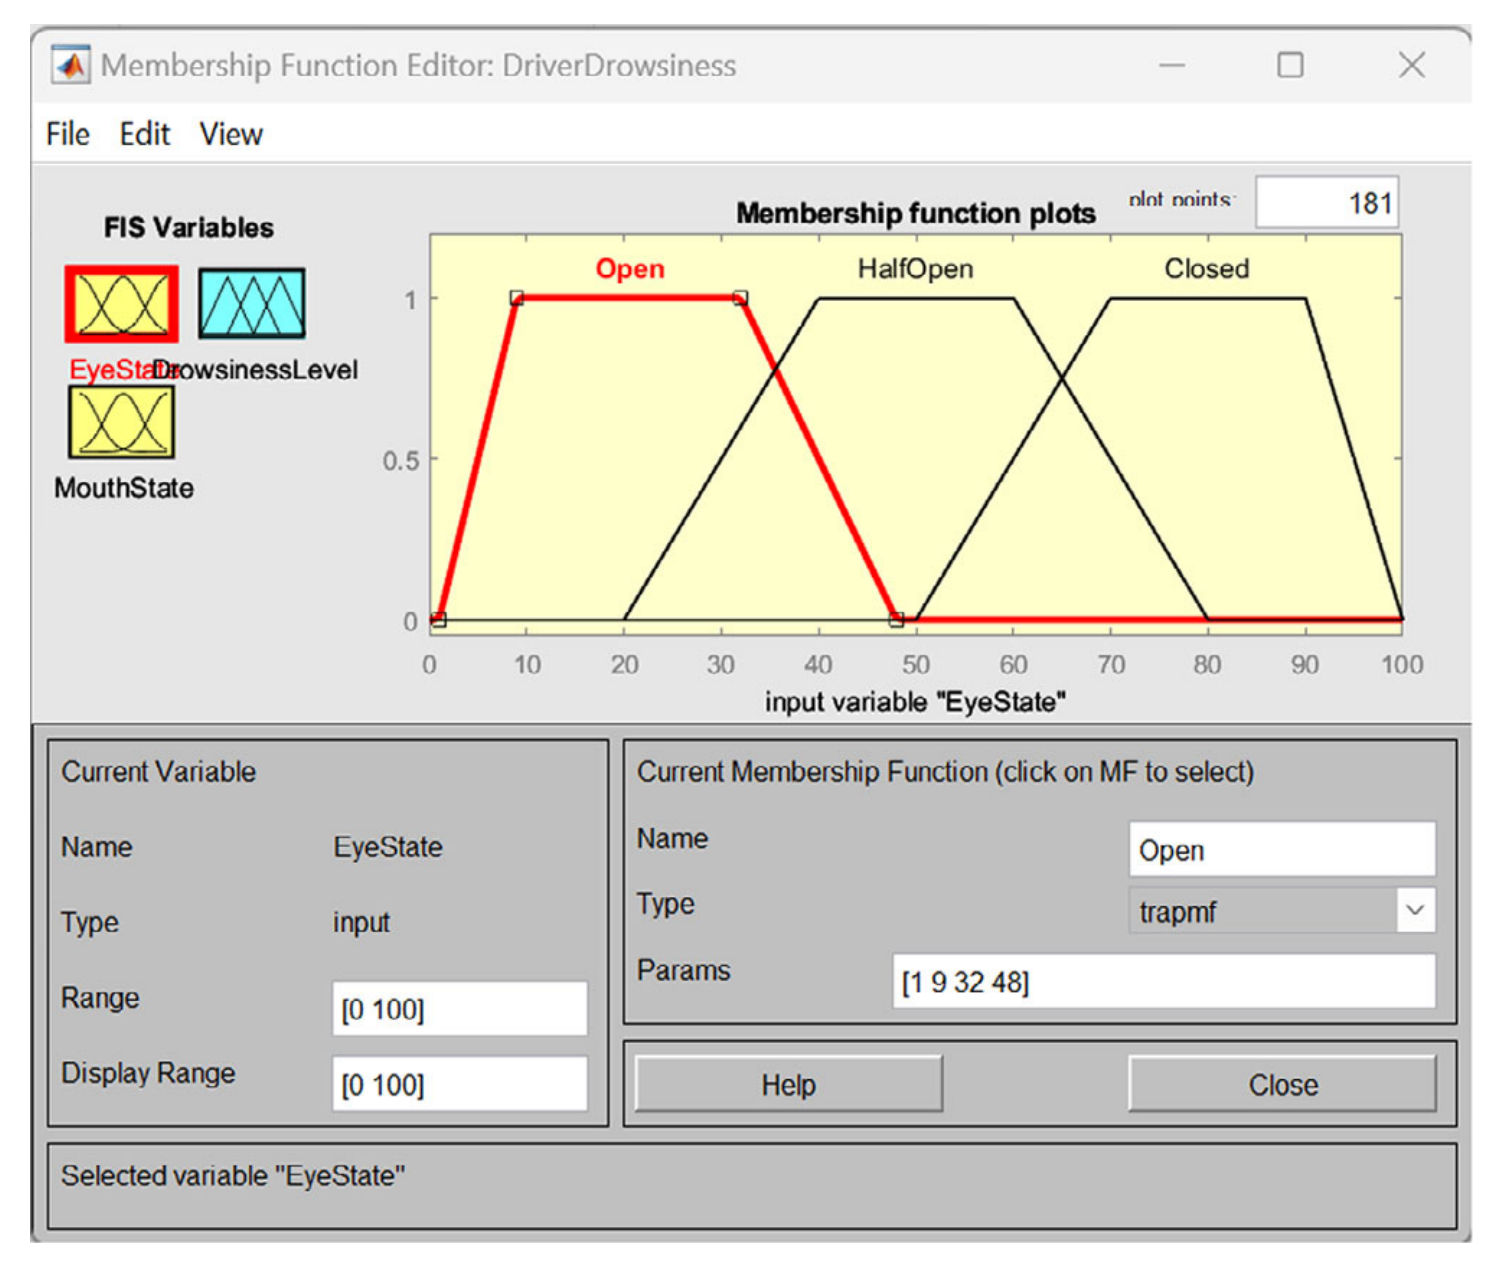Image resolution: width=1503 pixels, height=1267 pixels.
Task: Click the Current Variable name value EyeState
Action: 388,847
